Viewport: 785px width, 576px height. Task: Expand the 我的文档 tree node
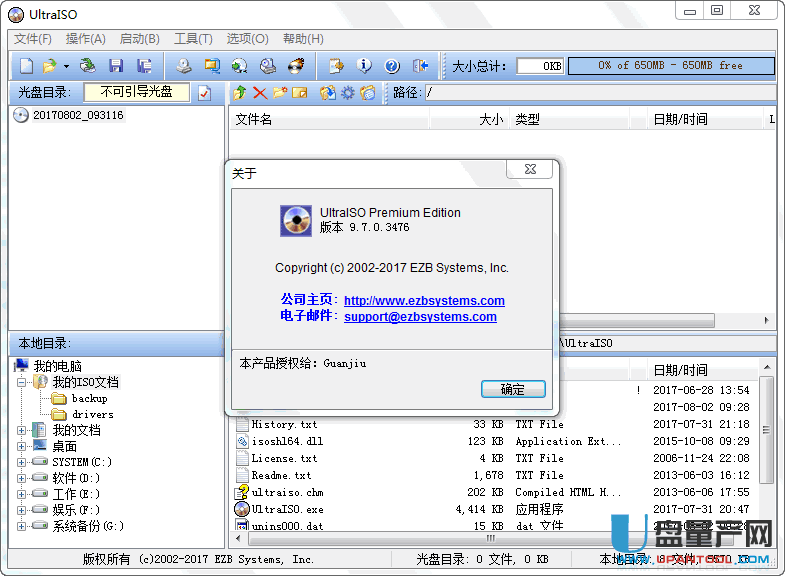[22, 430]
